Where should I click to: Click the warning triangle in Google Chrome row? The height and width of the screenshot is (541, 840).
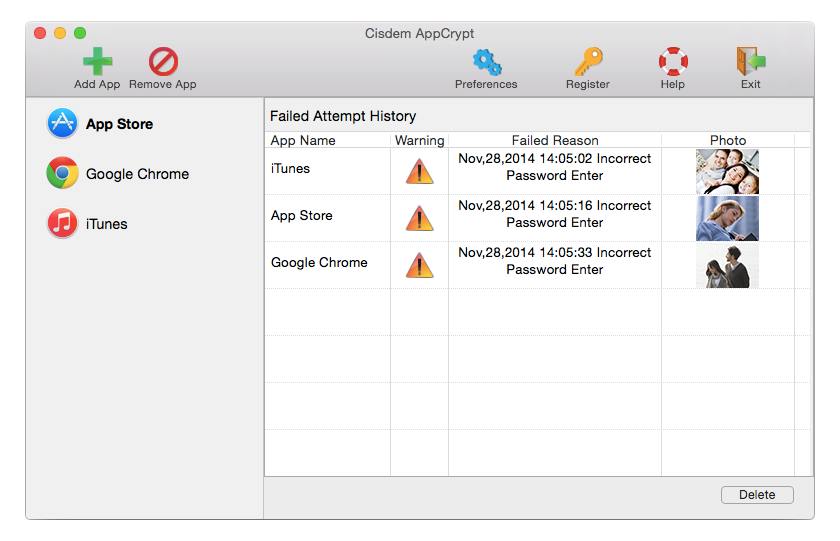[419, 265]
